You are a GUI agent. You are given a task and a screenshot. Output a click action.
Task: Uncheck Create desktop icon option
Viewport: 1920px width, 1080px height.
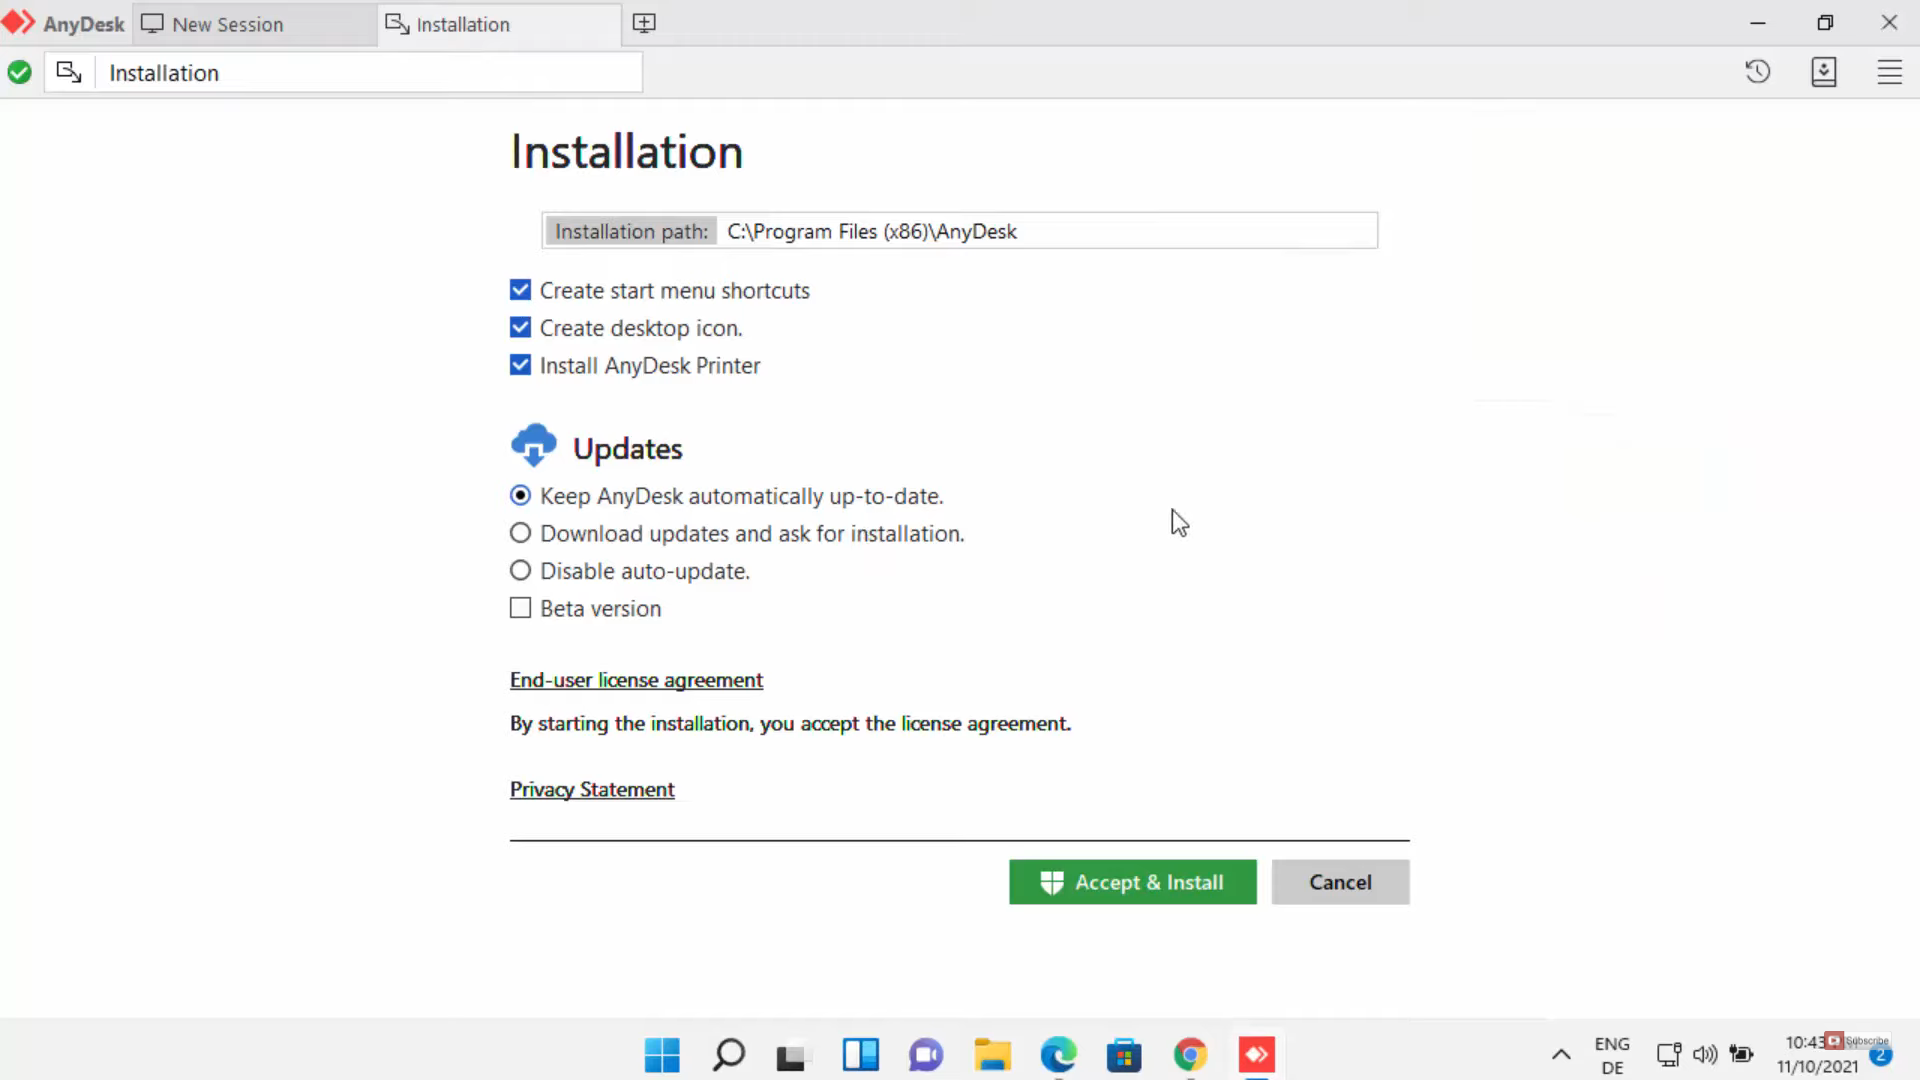520,328
